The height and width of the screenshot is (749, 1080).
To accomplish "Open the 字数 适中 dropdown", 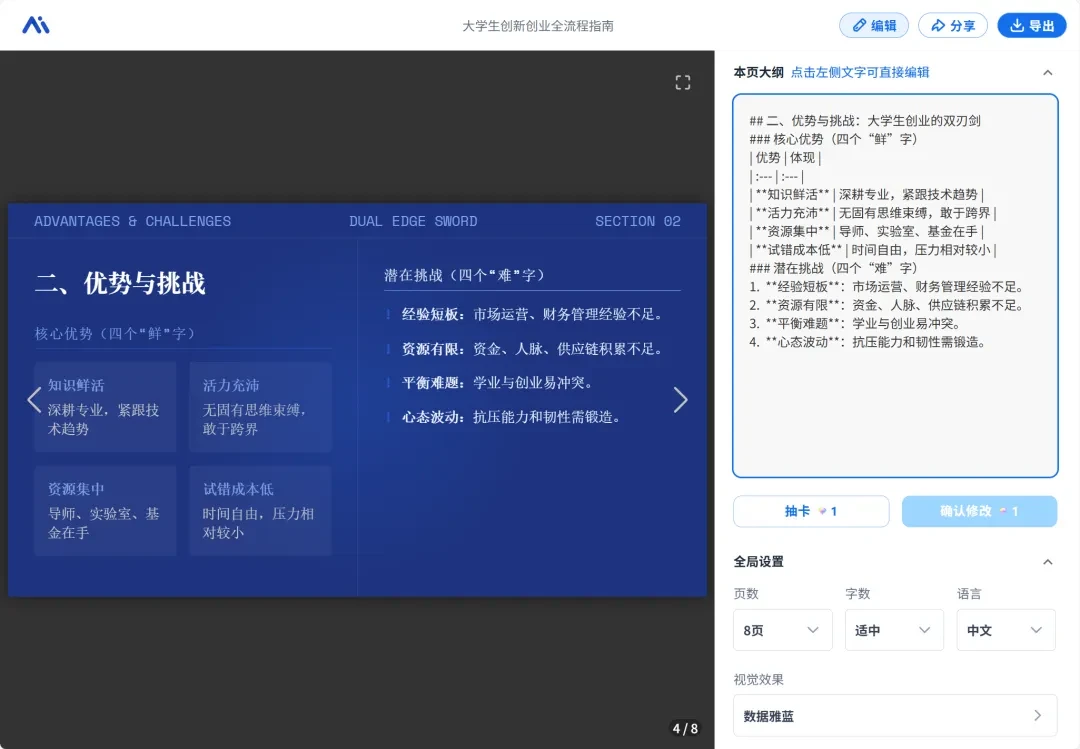I will coord(894,630).
